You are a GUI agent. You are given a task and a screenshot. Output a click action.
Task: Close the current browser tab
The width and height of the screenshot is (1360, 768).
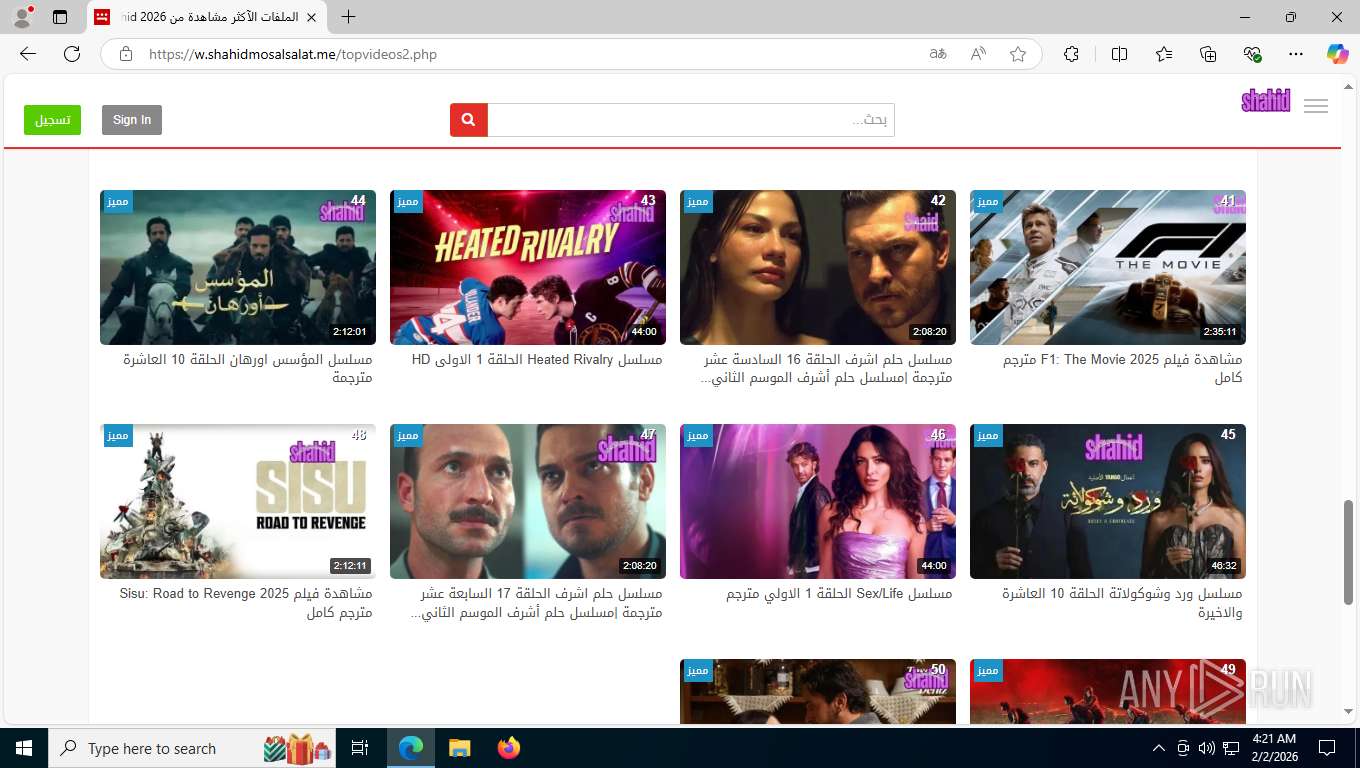point(312,17)
